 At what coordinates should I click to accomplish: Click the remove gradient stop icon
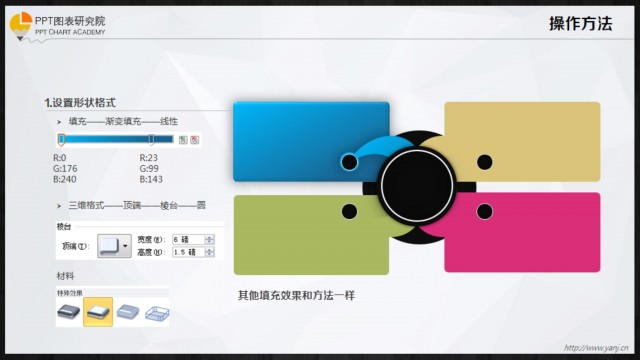pyautogui.click(x=195, y=140)
